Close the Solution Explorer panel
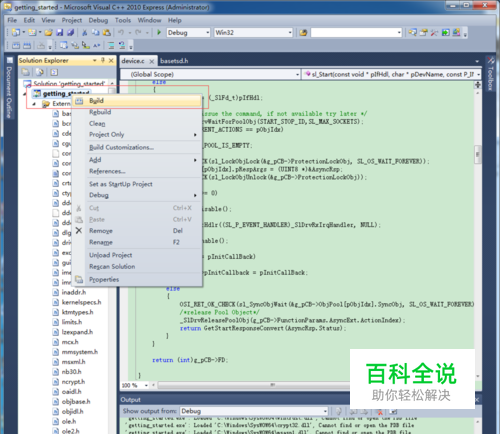The height and width of the screenshot is (434, 500). [x=111, y=60]
